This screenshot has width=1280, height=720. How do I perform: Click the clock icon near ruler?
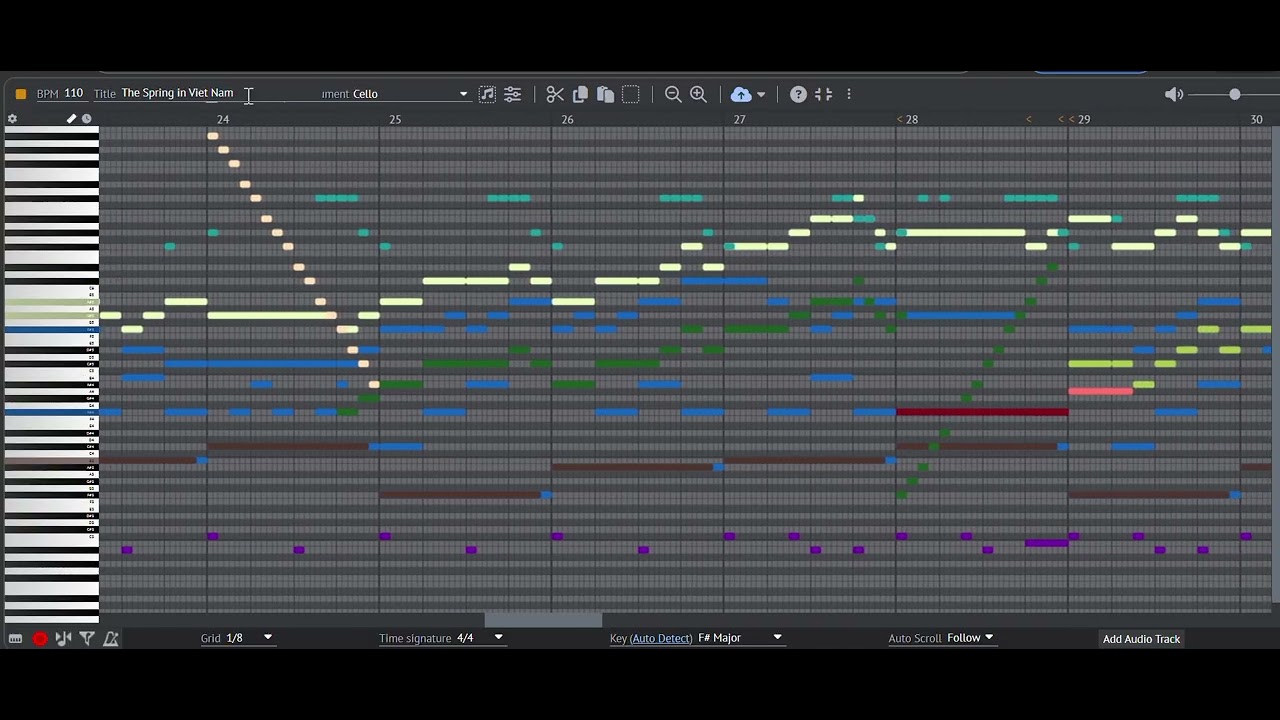pos(87,119)
